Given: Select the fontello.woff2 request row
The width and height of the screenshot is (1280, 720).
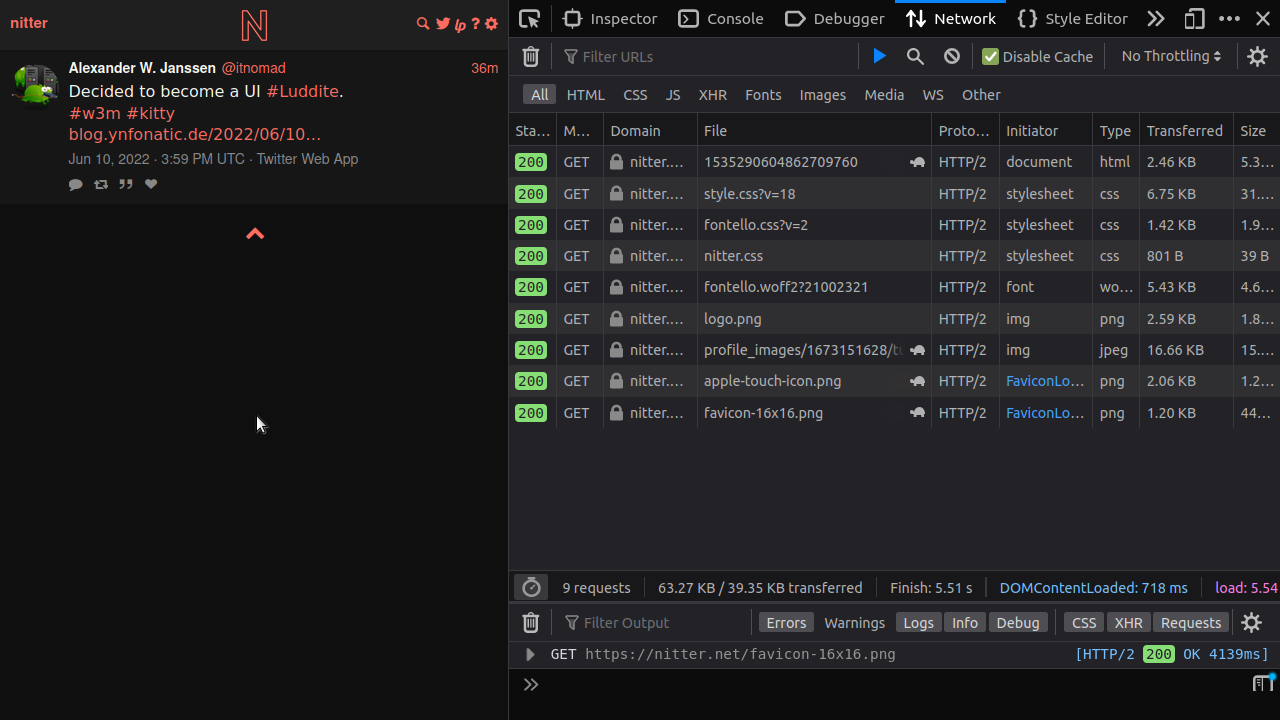Looking at the screenshot, I should click(894, 287).
